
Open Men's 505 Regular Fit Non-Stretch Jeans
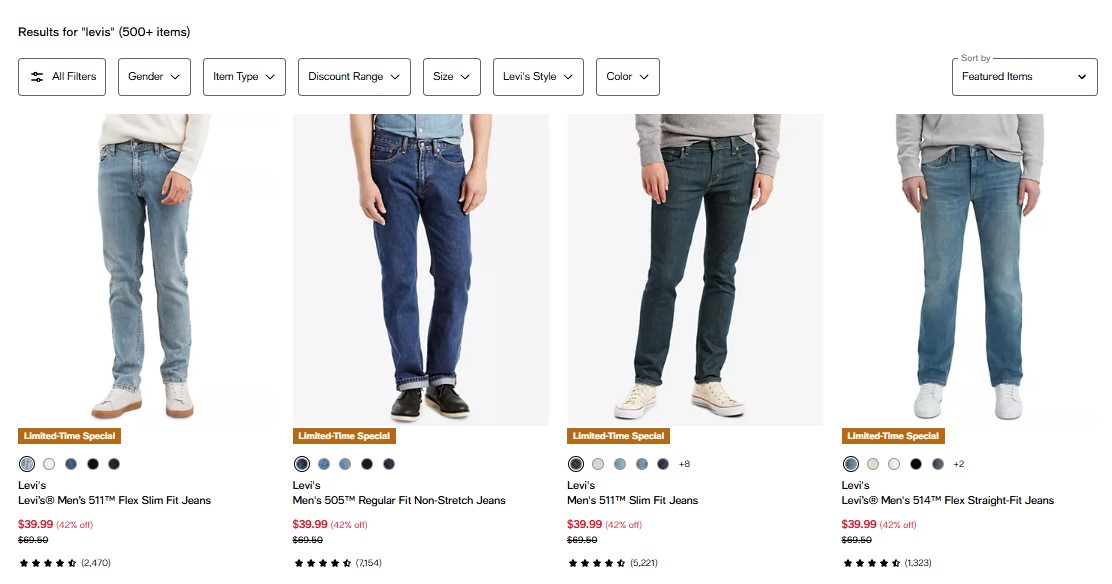point(399,500)
